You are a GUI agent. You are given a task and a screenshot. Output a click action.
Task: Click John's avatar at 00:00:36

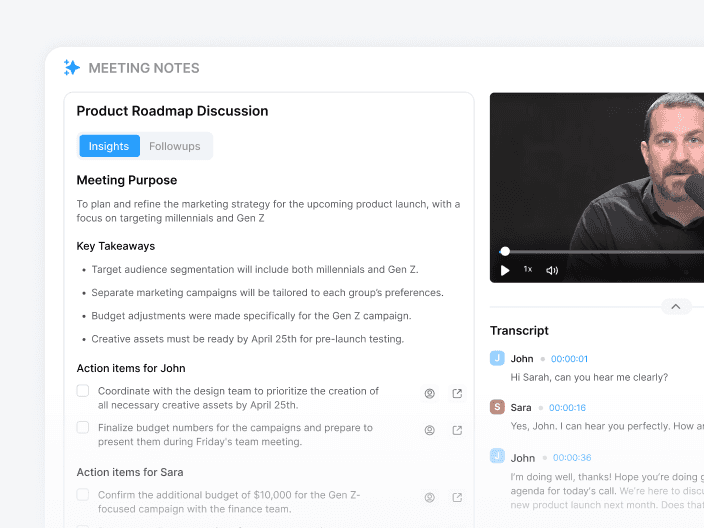[x=497, y=456]
